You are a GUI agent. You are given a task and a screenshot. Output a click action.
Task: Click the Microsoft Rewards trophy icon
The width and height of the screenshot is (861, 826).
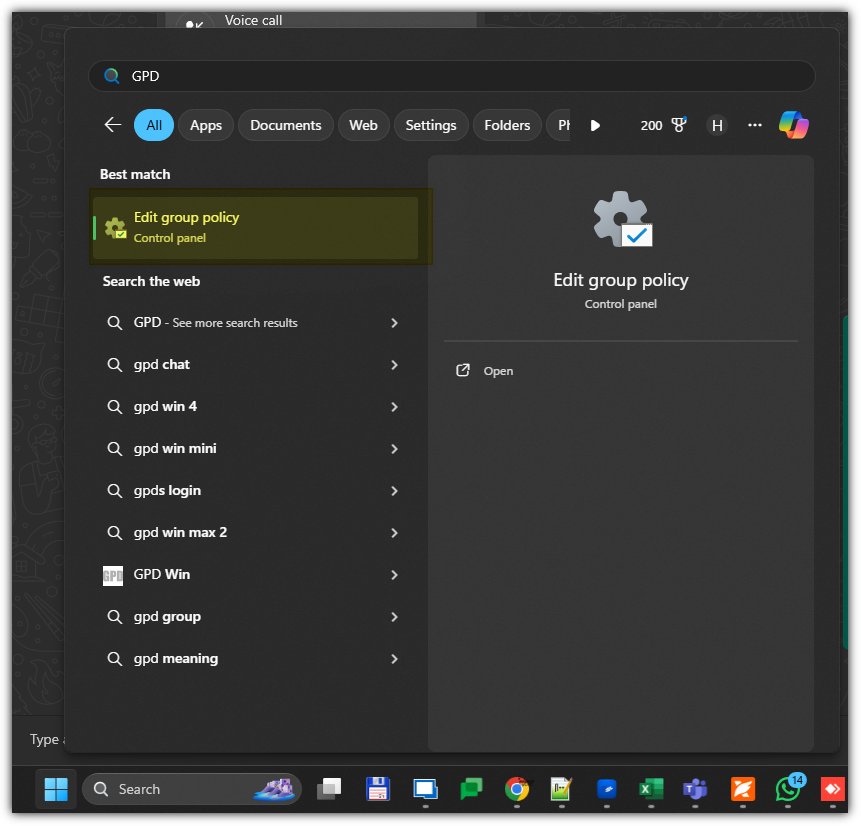pos(679,125)
